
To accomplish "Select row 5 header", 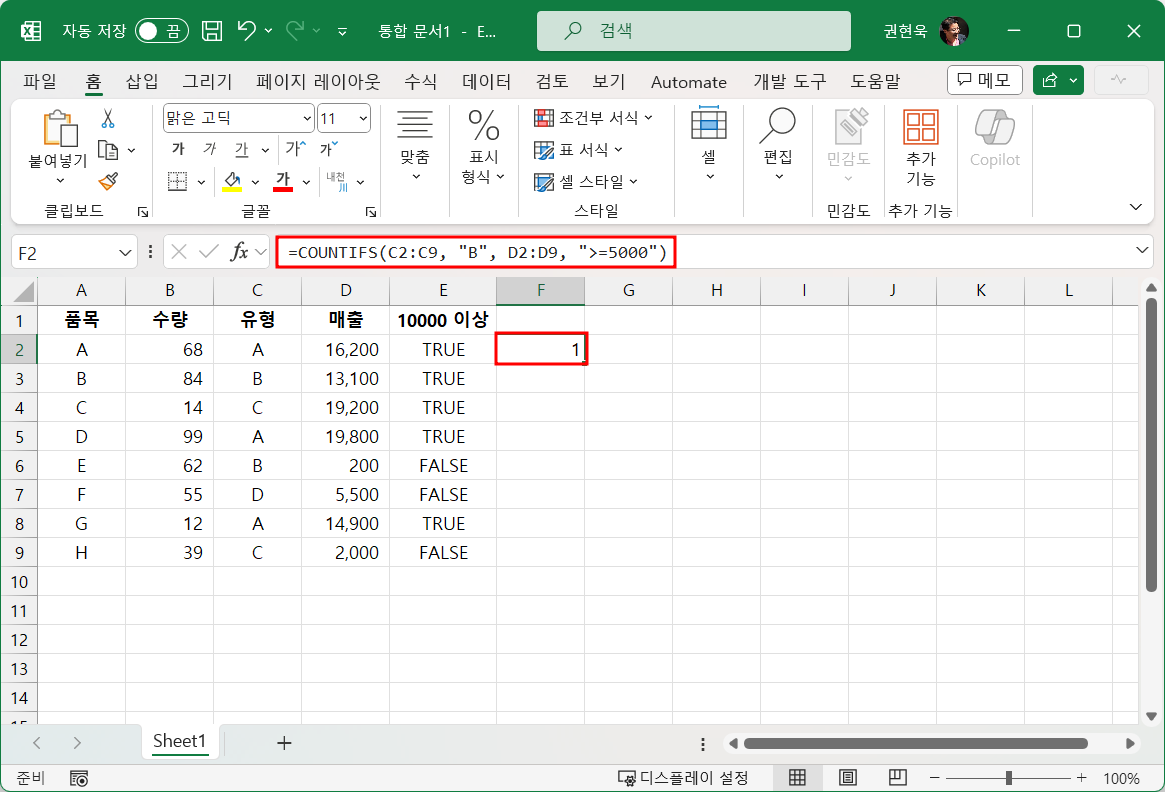I will [x=19, y=436].
